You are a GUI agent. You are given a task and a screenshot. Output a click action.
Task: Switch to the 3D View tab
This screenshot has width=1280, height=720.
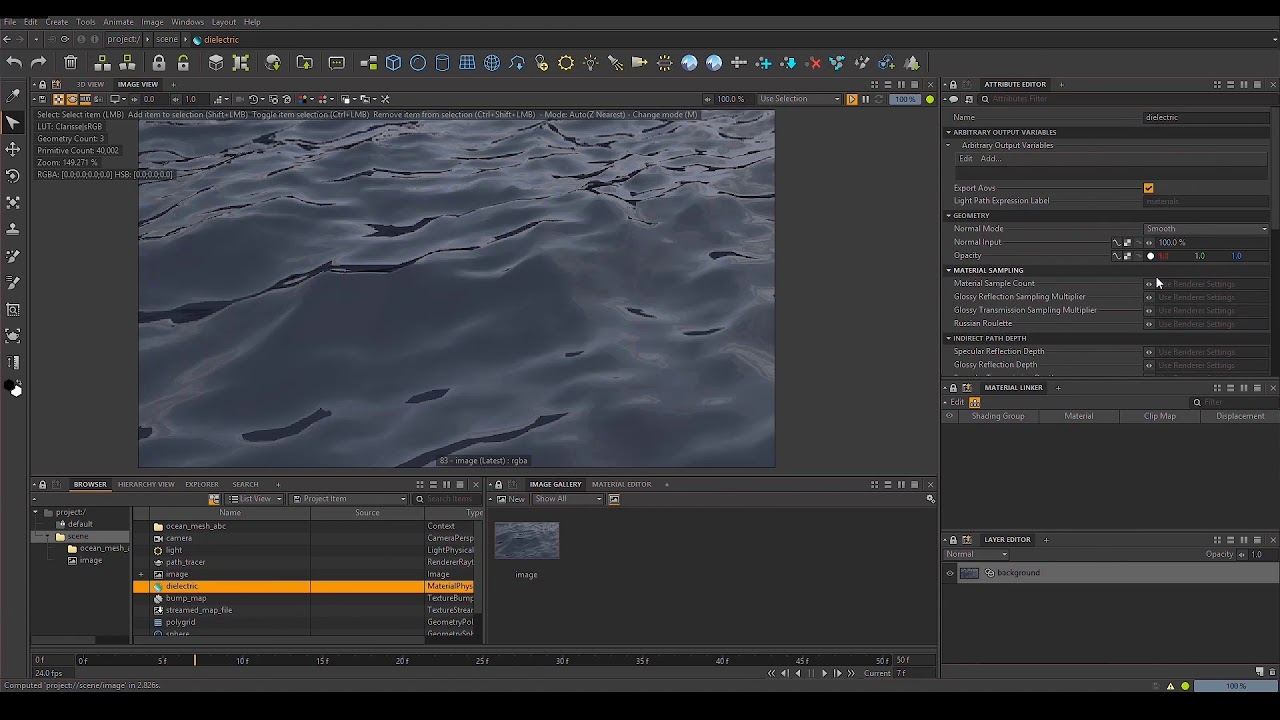pyautogui.click(x=90, y=84)
